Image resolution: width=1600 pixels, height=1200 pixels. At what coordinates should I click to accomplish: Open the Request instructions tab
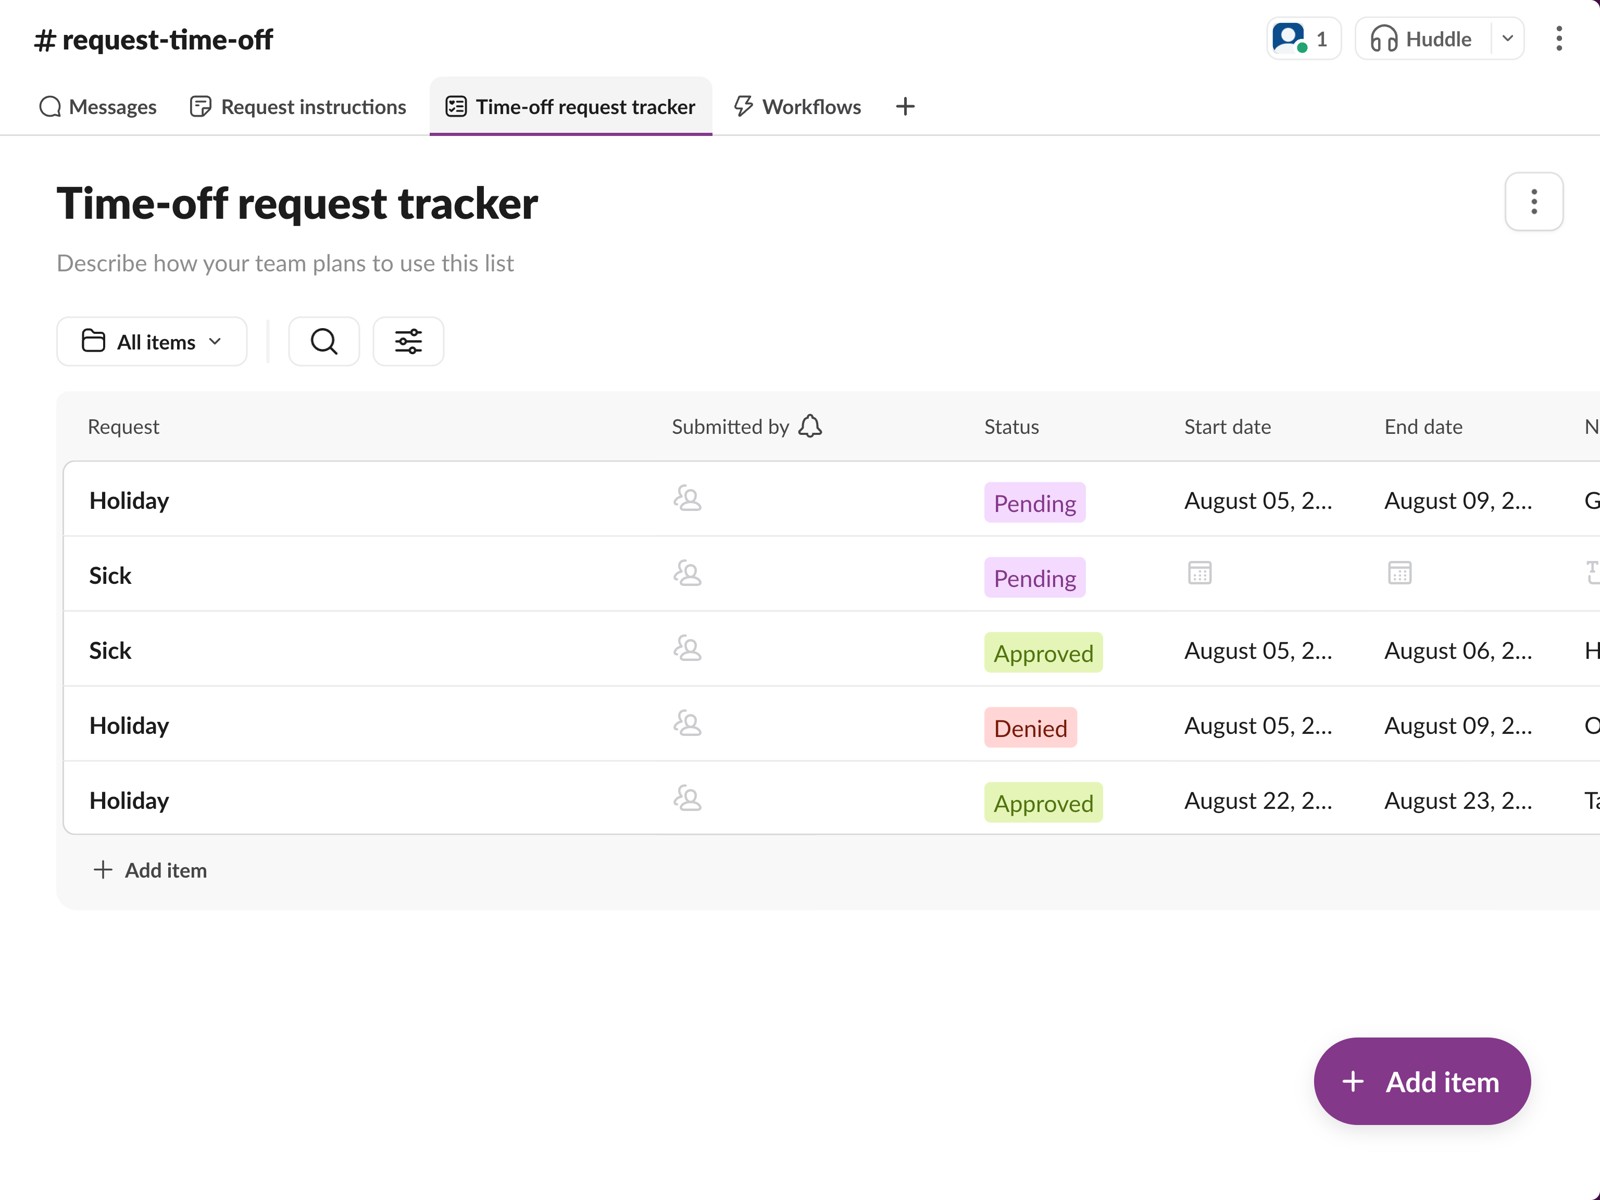298,107
